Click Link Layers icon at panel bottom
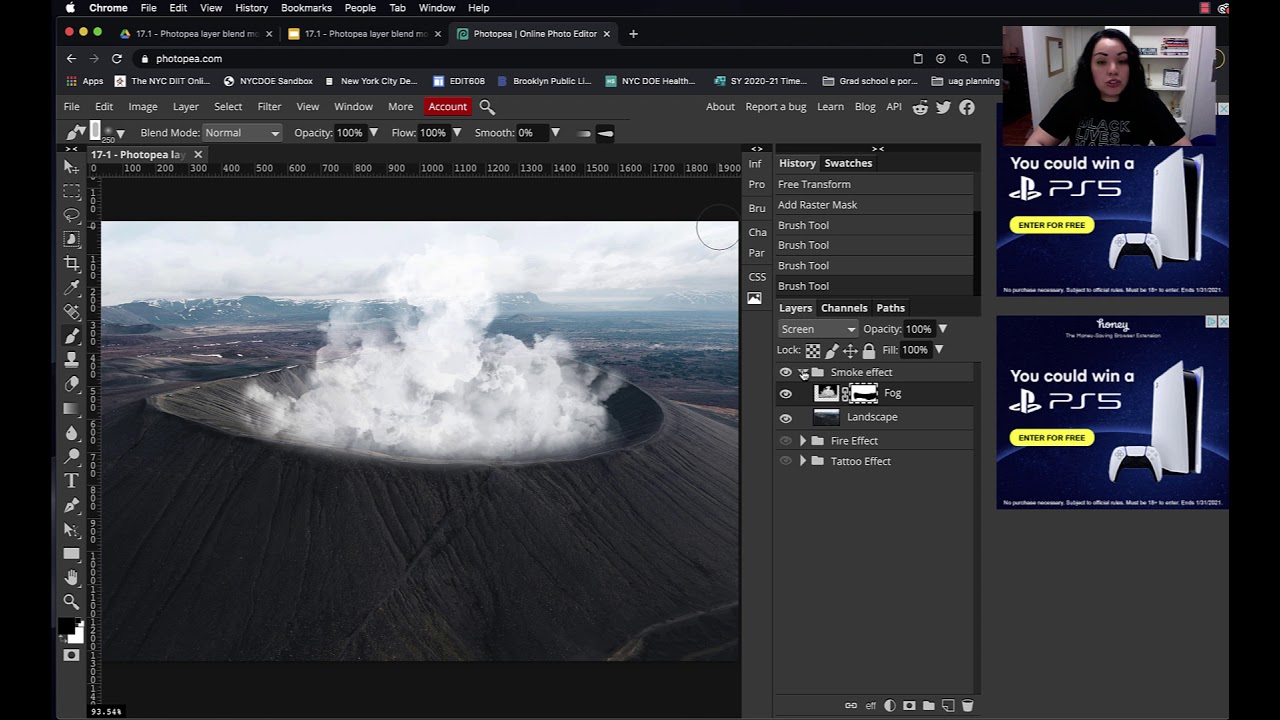This screenshot has height=720, width=1280. 851,705
